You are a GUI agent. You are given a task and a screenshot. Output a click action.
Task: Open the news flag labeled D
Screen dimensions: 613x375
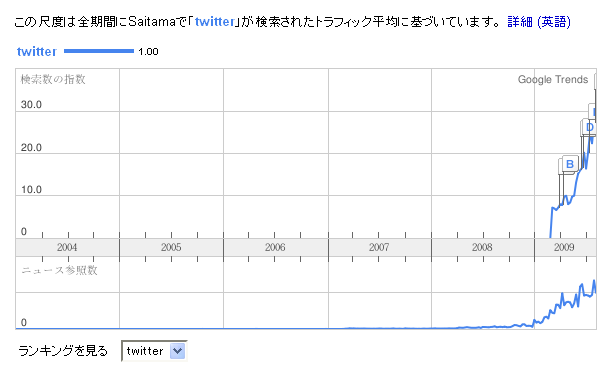click(589, 127)
